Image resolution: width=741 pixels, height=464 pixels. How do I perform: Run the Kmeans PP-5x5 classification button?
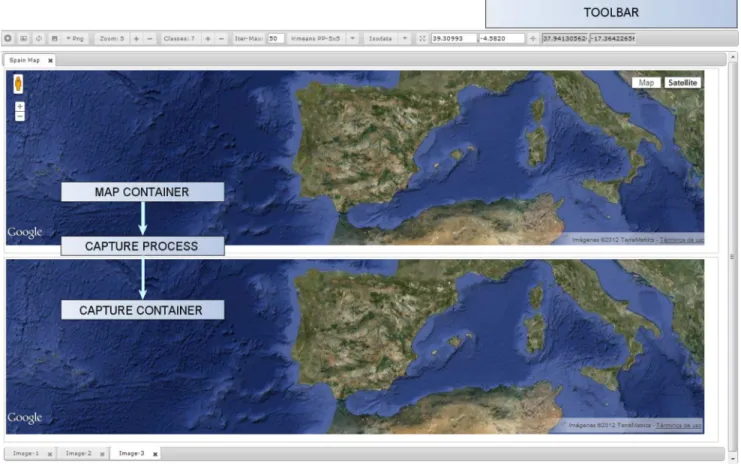click(x=316, y=39)
